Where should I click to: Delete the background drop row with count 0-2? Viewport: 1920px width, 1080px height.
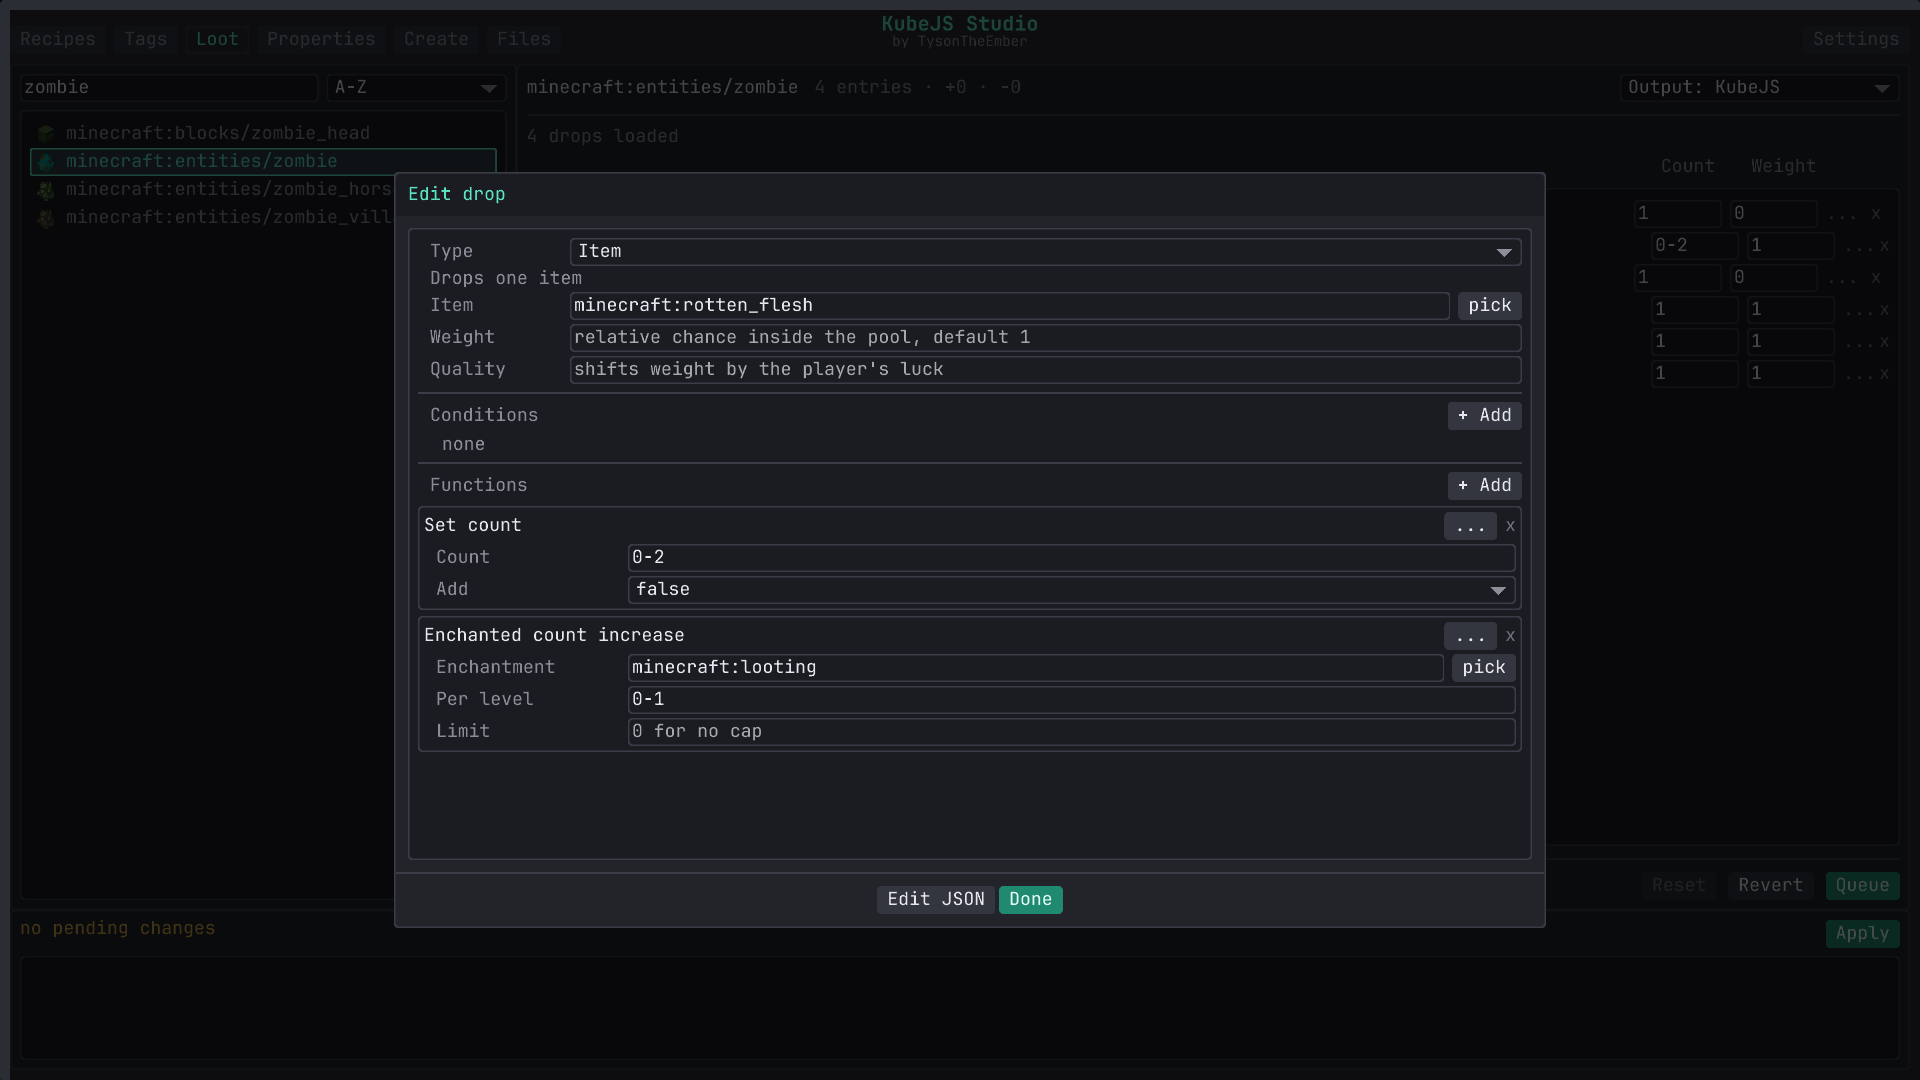[1884, 246]
